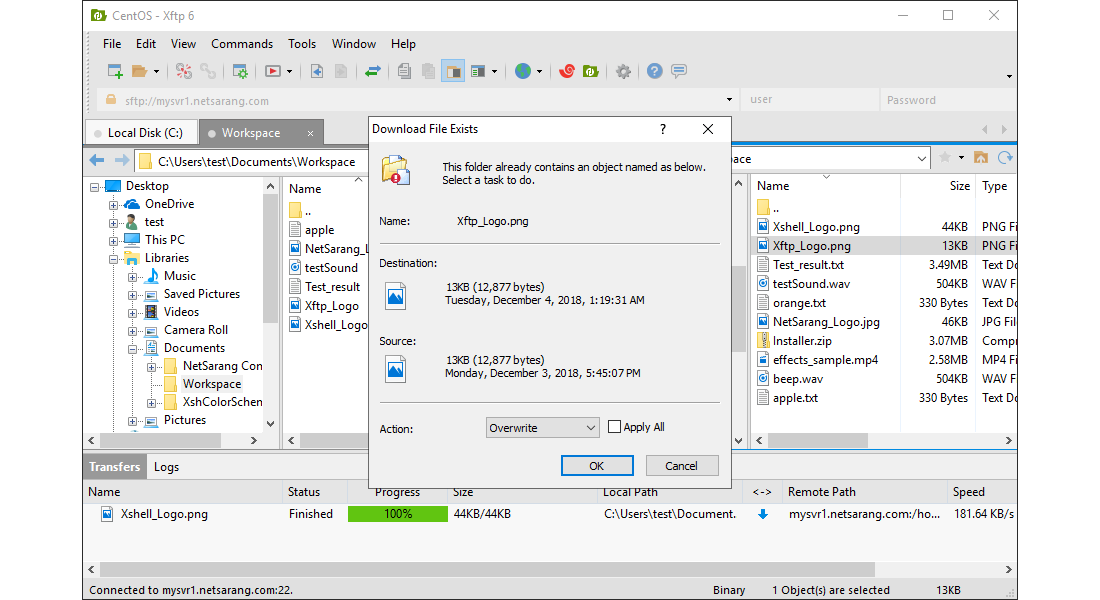Click the Open Session folder icon
Viewport: 1100px width, 600px height.
139,72
